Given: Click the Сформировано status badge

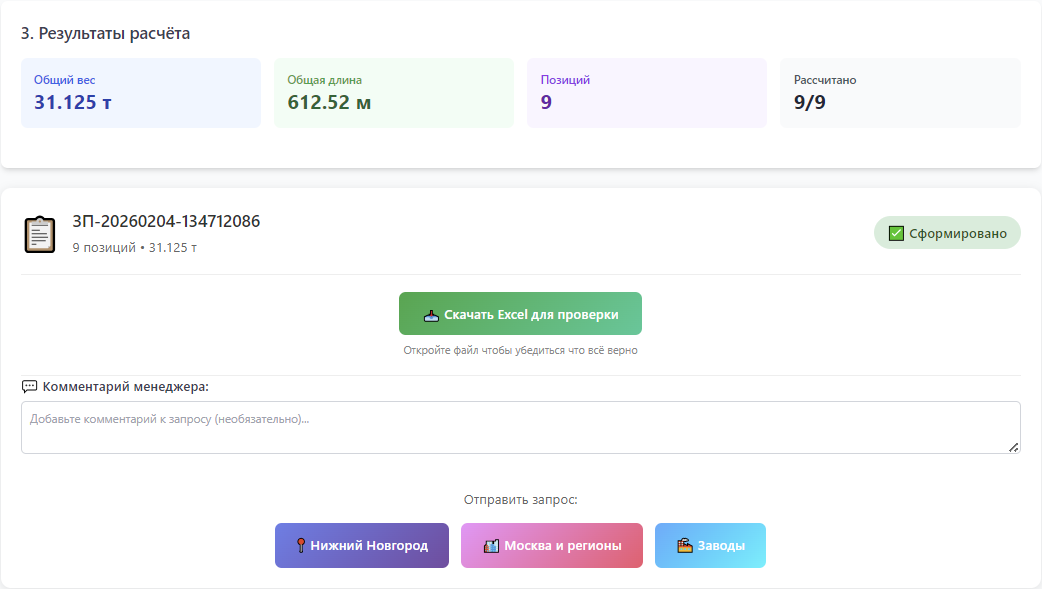Looking at the screenshot, I should [x=947, y=233].
